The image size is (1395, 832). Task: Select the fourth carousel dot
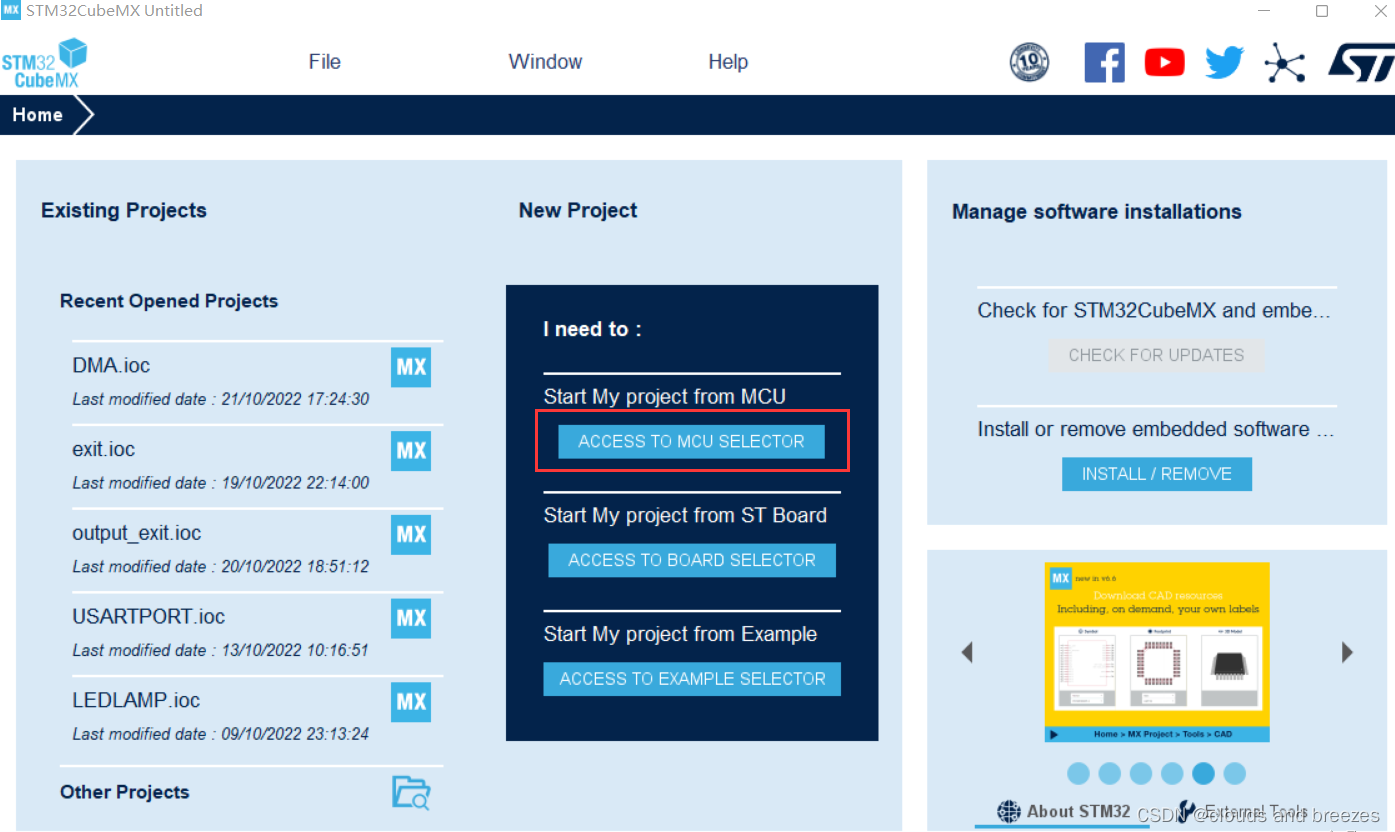[x=1173, y=773]
